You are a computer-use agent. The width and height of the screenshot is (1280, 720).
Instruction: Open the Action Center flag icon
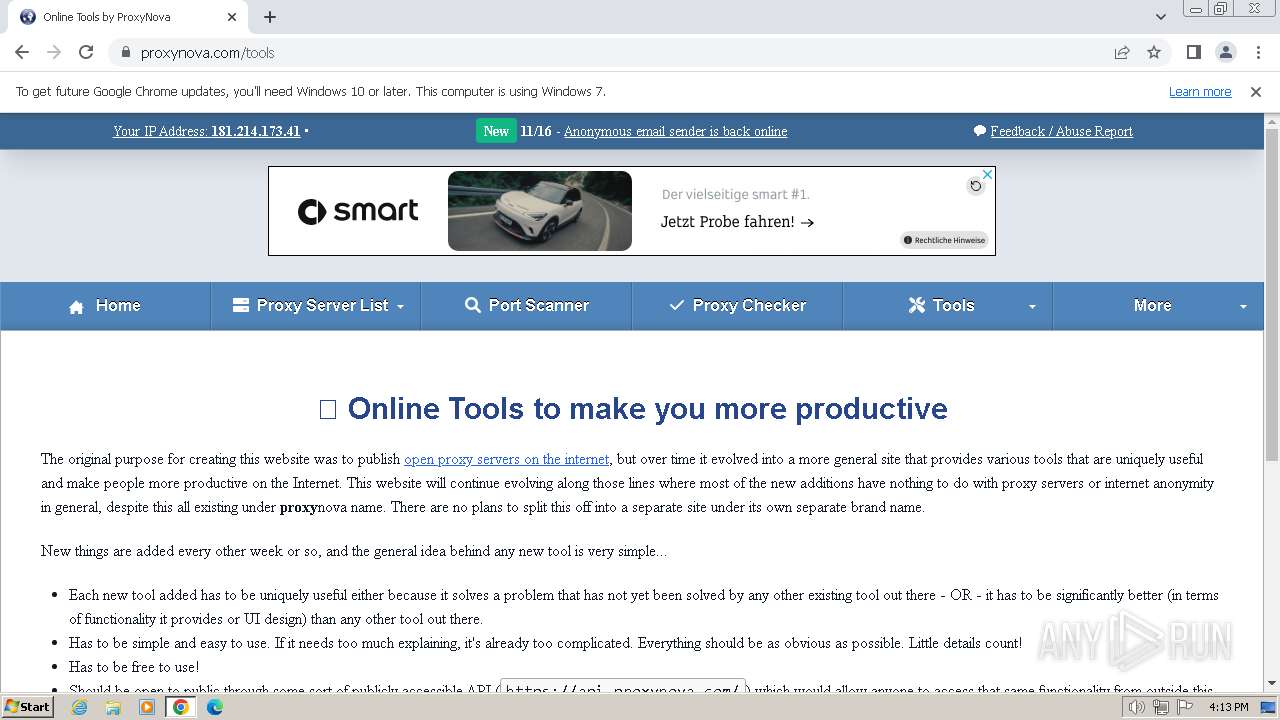pos(1185,707)
